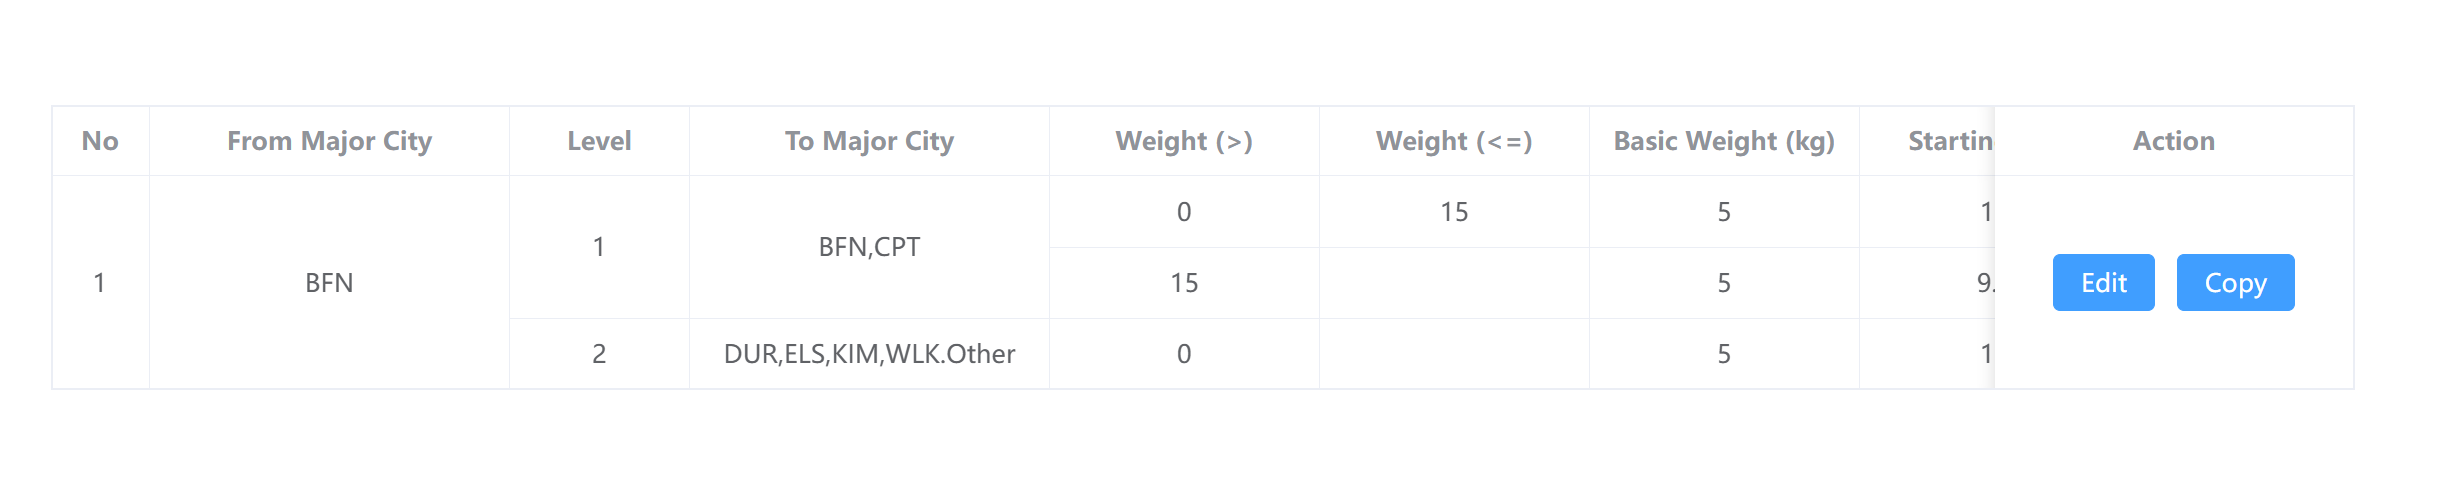This screenshot has height=478, width=2458.
Task: Select the Weight (>) column header
Action: pyautogui.click(x=1184, y=141)
